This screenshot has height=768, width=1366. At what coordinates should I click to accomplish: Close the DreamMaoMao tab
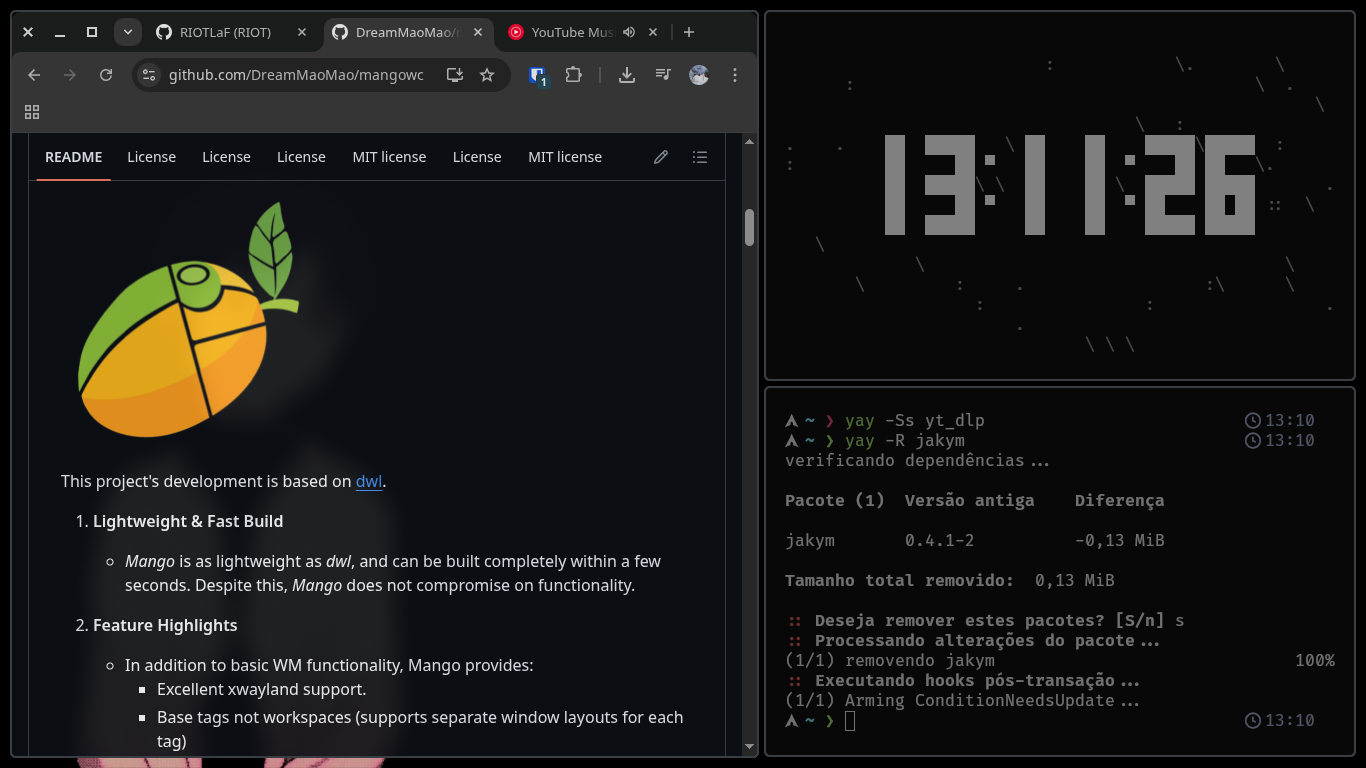point(478,32)
